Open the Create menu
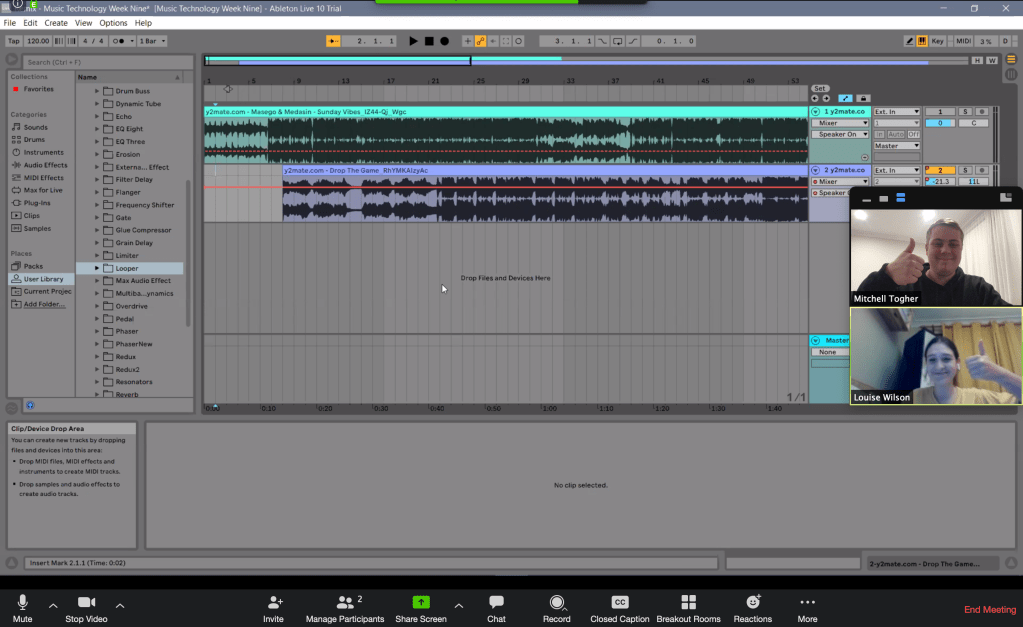Image resolution: width=1023 pixels, height=627 pixels. pyautogui.click(x=56, y=22)
